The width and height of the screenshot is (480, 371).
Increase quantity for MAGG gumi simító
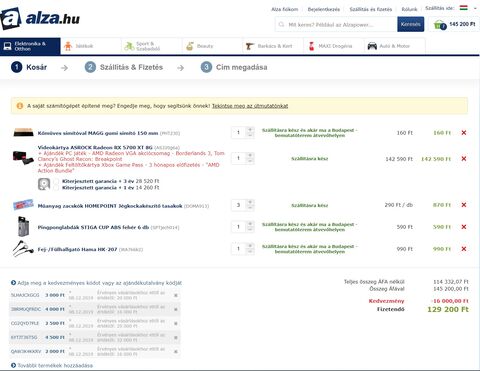point(250,130)
